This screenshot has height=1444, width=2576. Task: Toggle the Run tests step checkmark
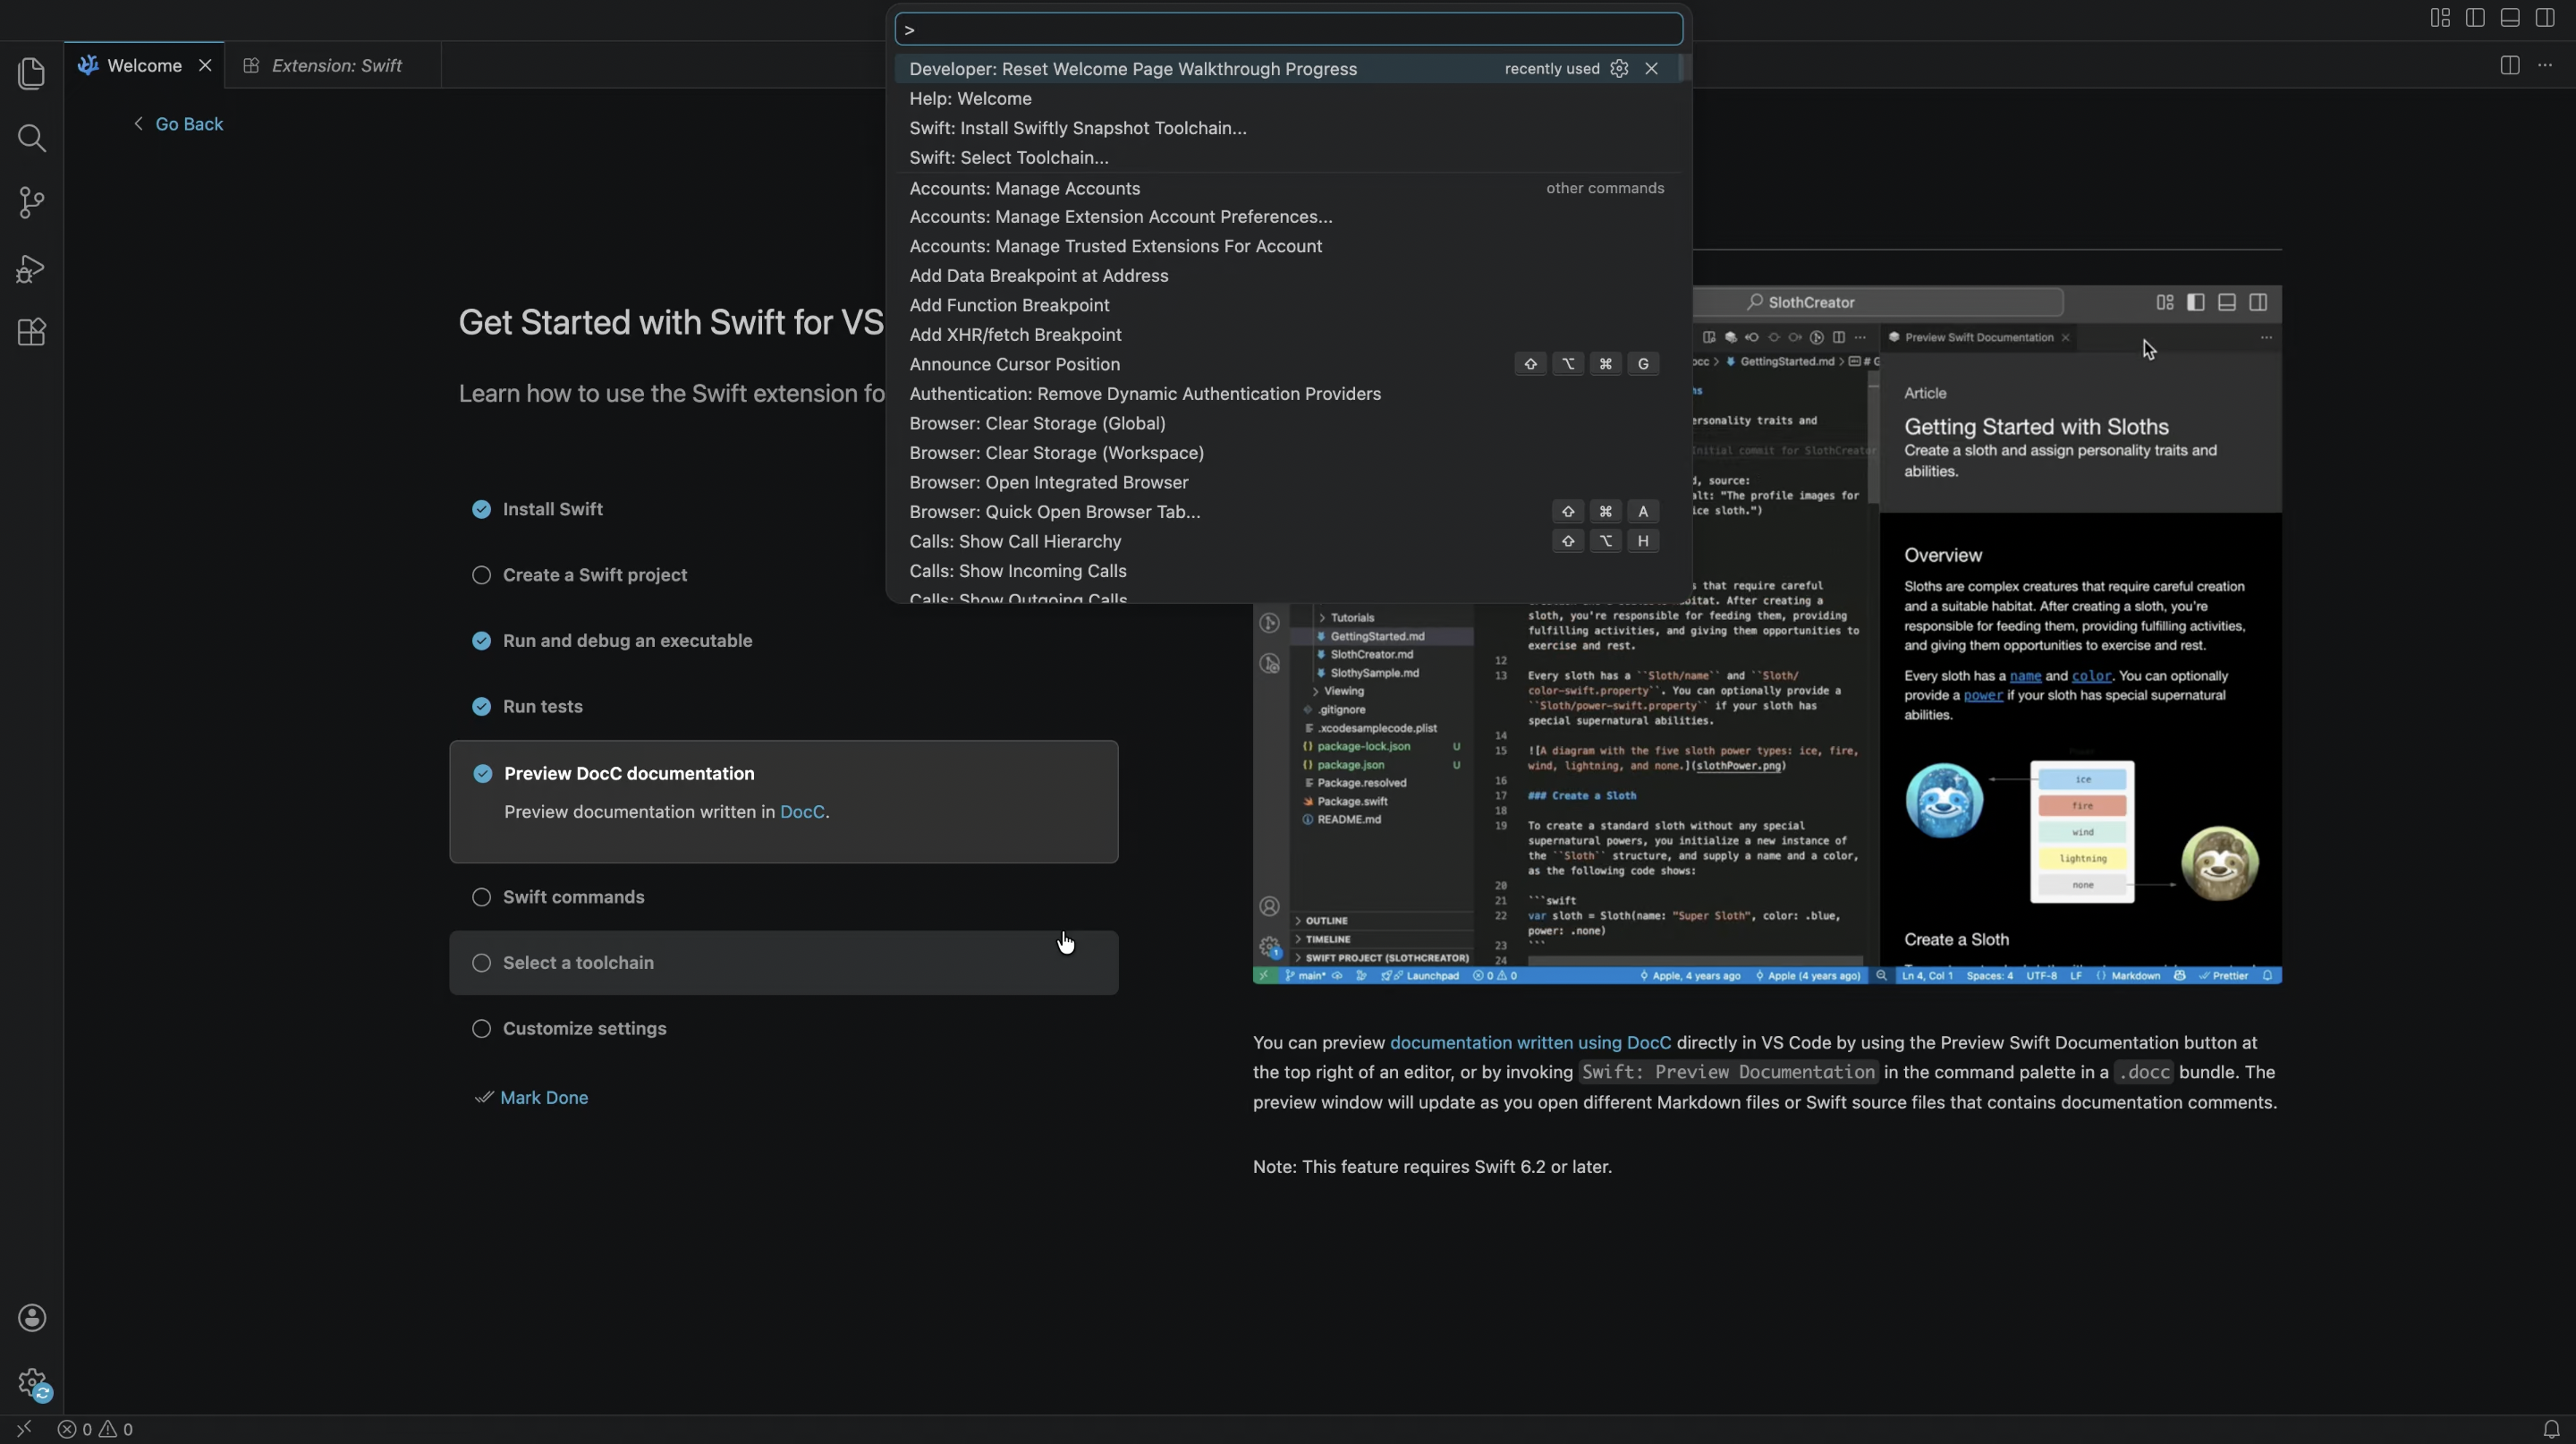point(481,707)
